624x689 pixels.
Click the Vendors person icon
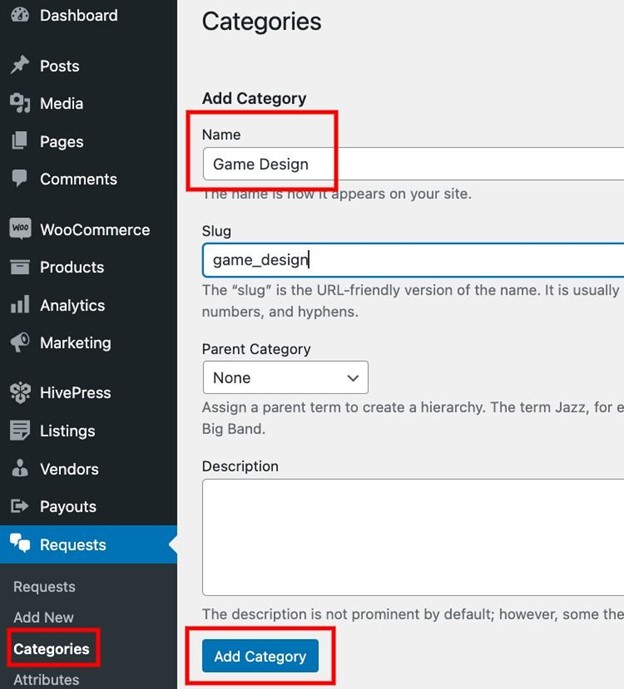[x=20, y=468]
